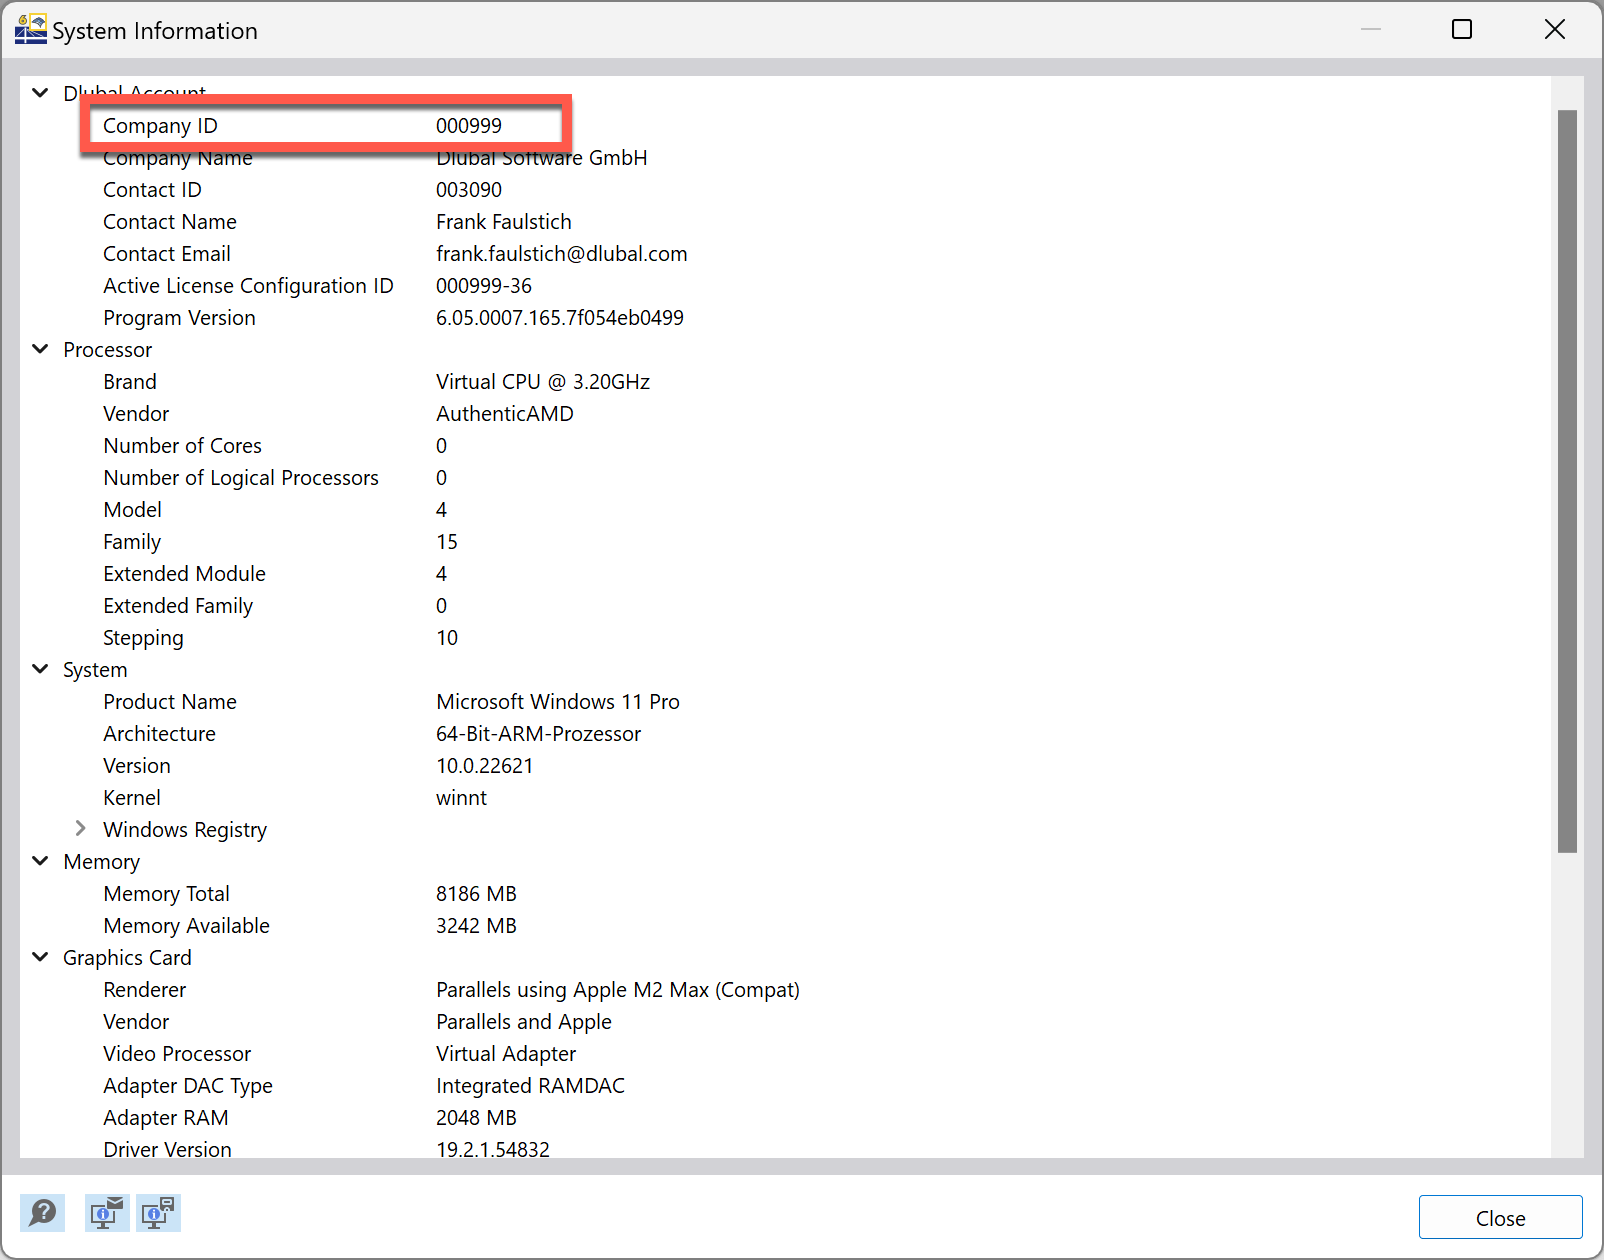Select the Processor tree heading
This screenshot has height=1260, width=1604.
pos(107,350)
